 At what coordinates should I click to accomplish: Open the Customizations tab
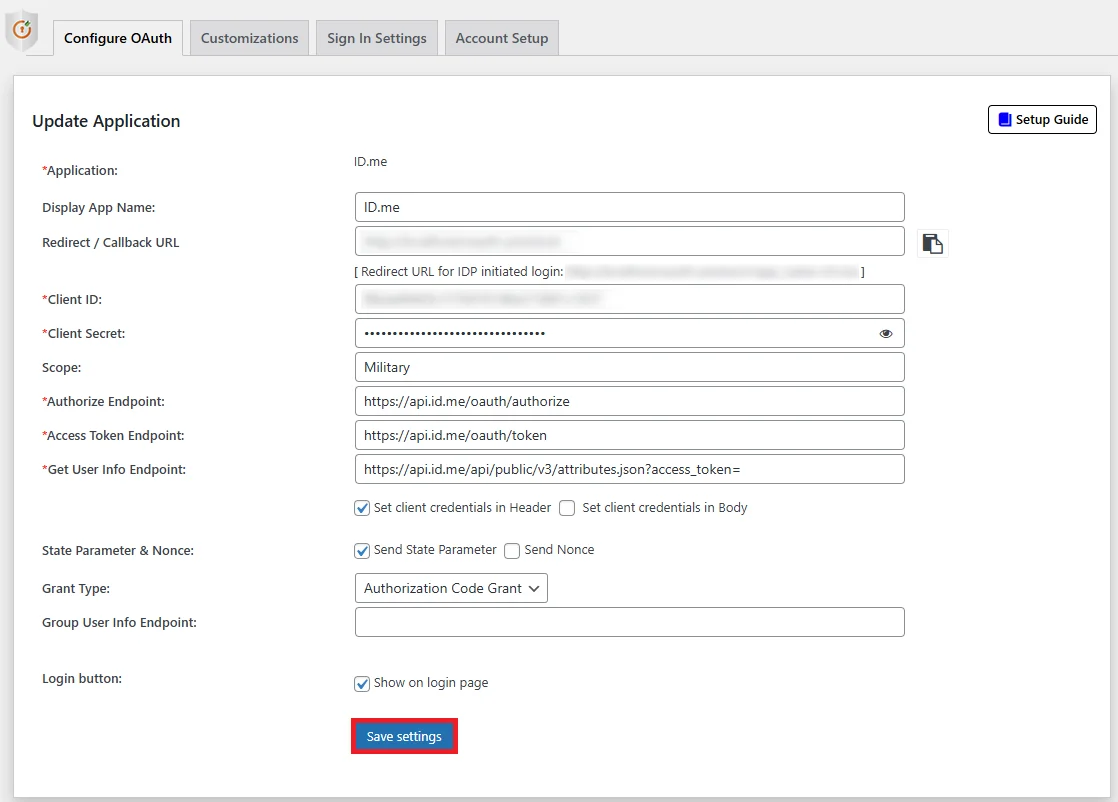click(250, 38)
